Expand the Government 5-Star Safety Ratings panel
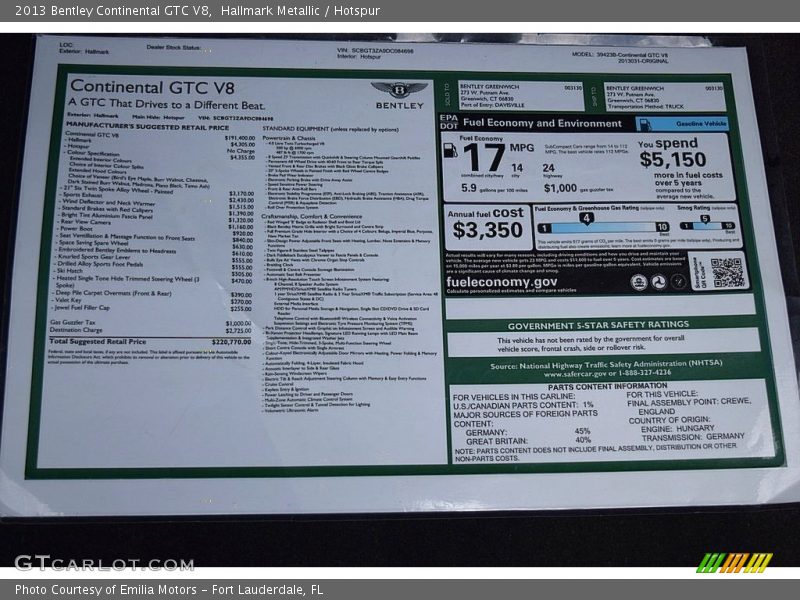Viewport: 800px width, 600px height. coord(598,325)
